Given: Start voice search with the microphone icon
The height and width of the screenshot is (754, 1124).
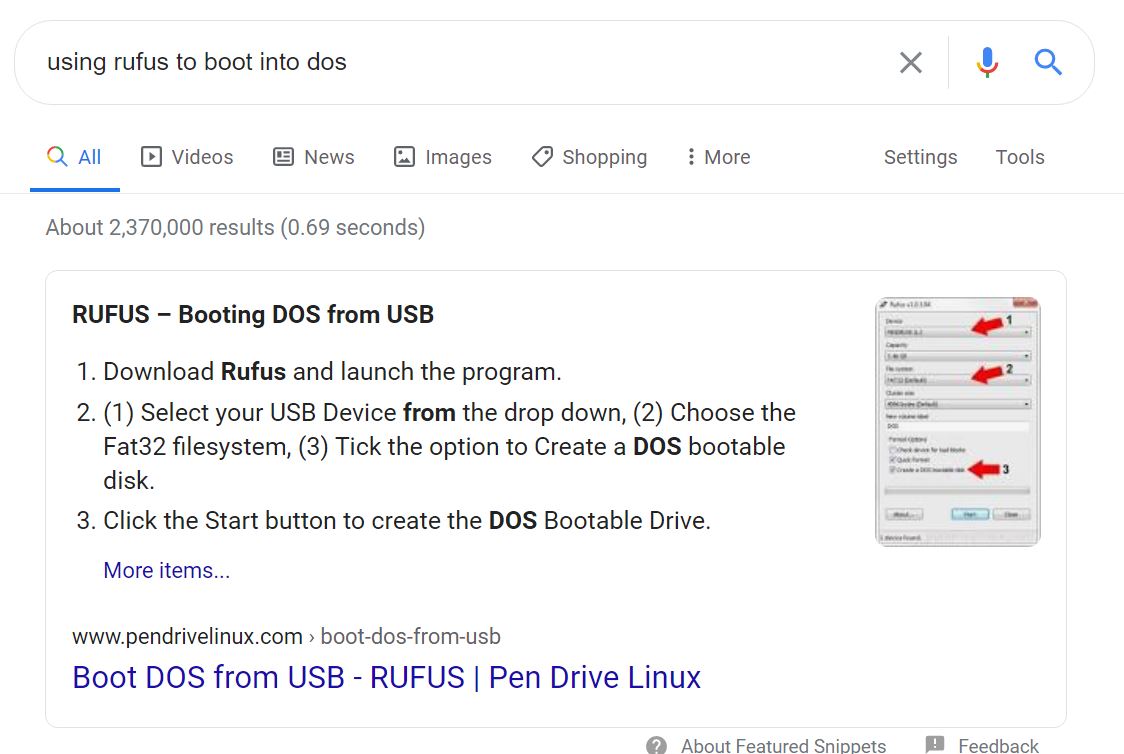Looking at the screenshot, I should [987, 62].
